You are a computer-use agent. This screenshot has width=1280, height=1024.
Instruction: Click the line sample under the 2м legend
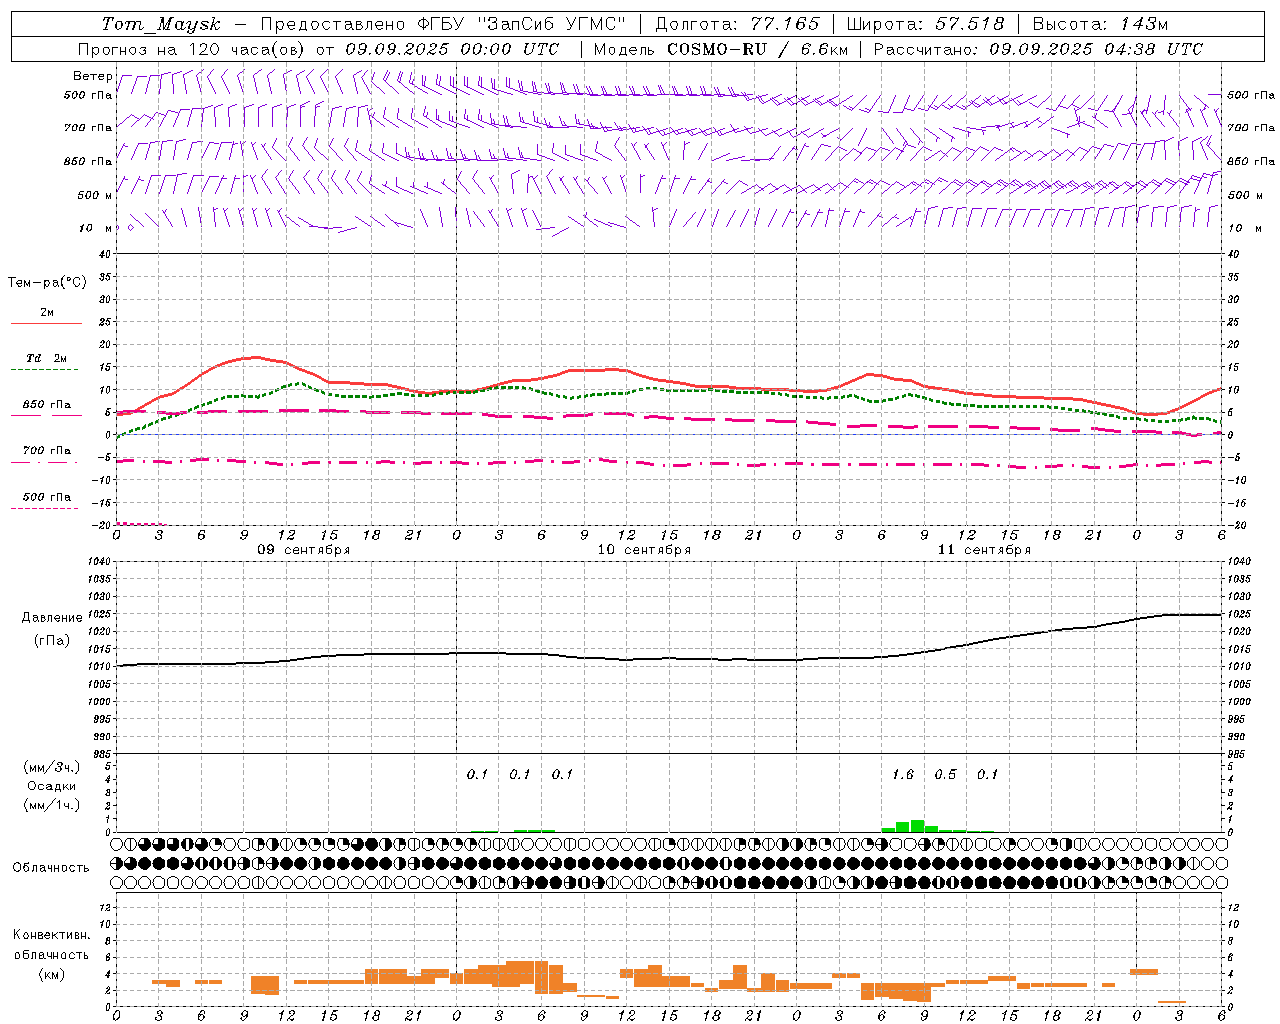(46, 324)
